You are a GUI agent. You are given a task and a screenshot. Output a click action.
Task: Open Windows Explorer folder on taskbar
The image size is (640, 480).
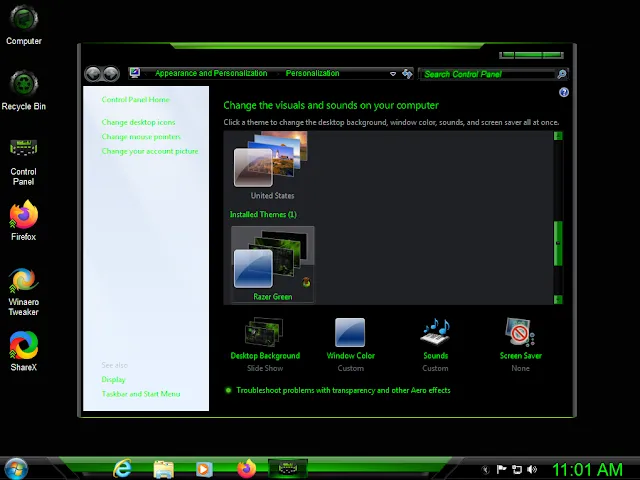point(163,469)
